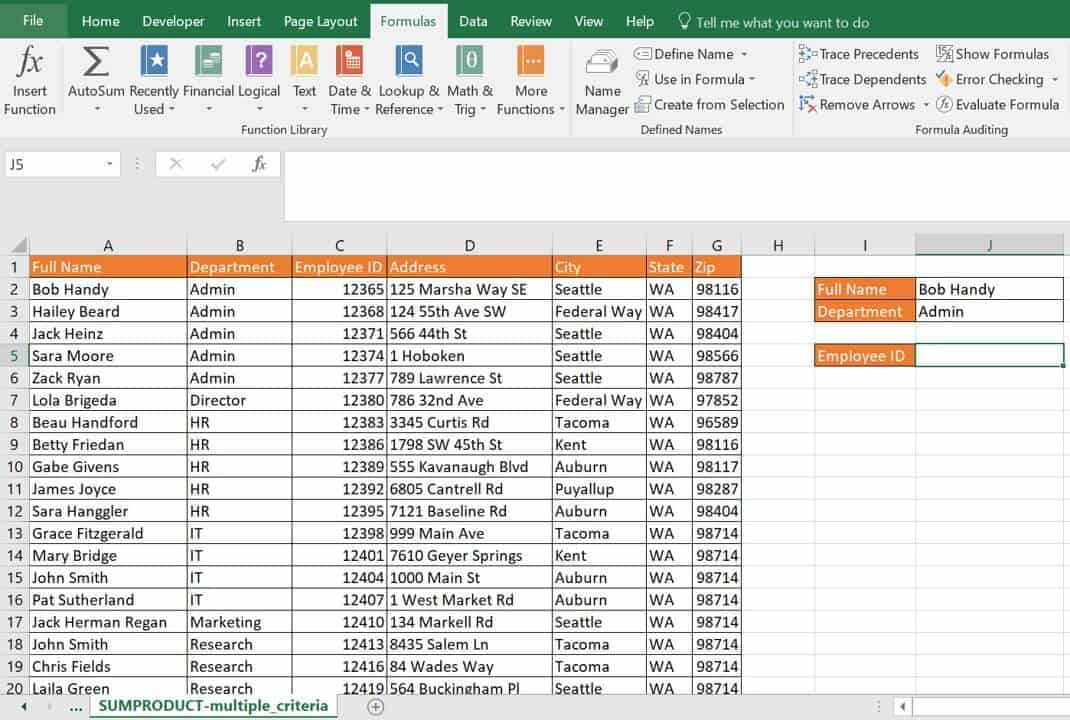This screenshot has height=720, width=1070.
Task: Click Use in Formula icon
Action: point(642,78)
